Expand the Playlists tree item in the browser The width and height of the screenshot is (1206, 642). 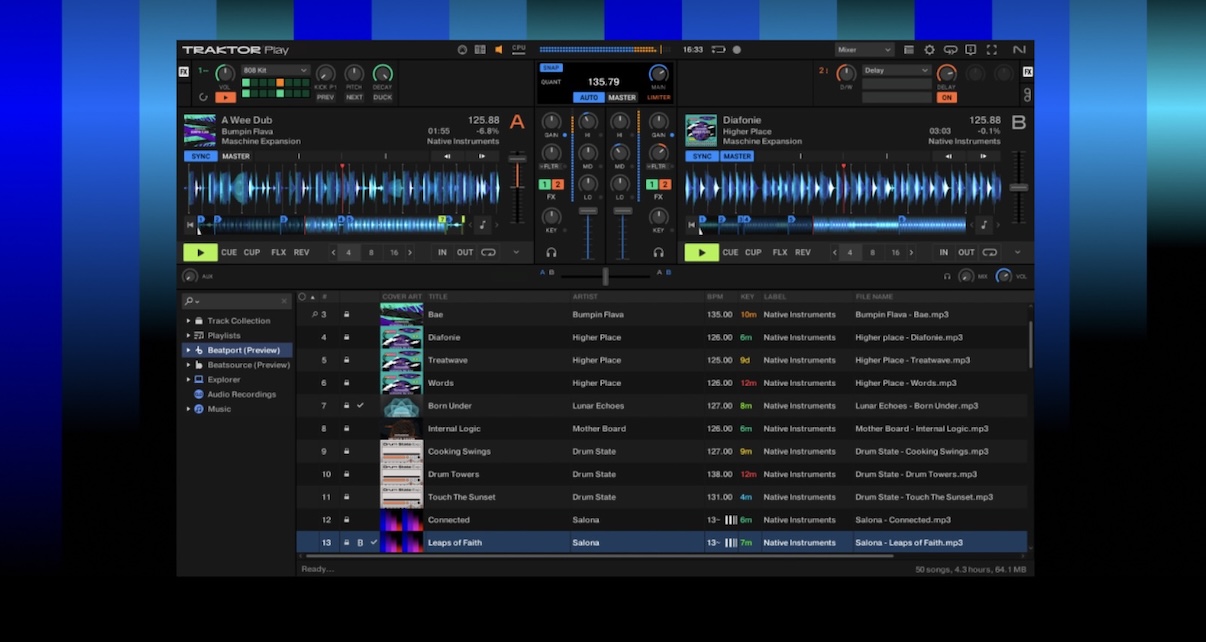[188, 334]
